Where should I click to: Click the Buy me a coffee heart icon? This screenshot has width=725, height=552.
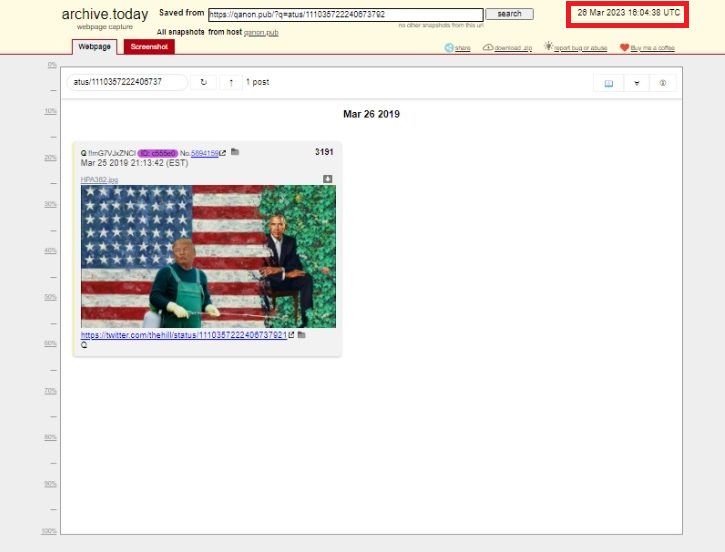pos(624,47)
